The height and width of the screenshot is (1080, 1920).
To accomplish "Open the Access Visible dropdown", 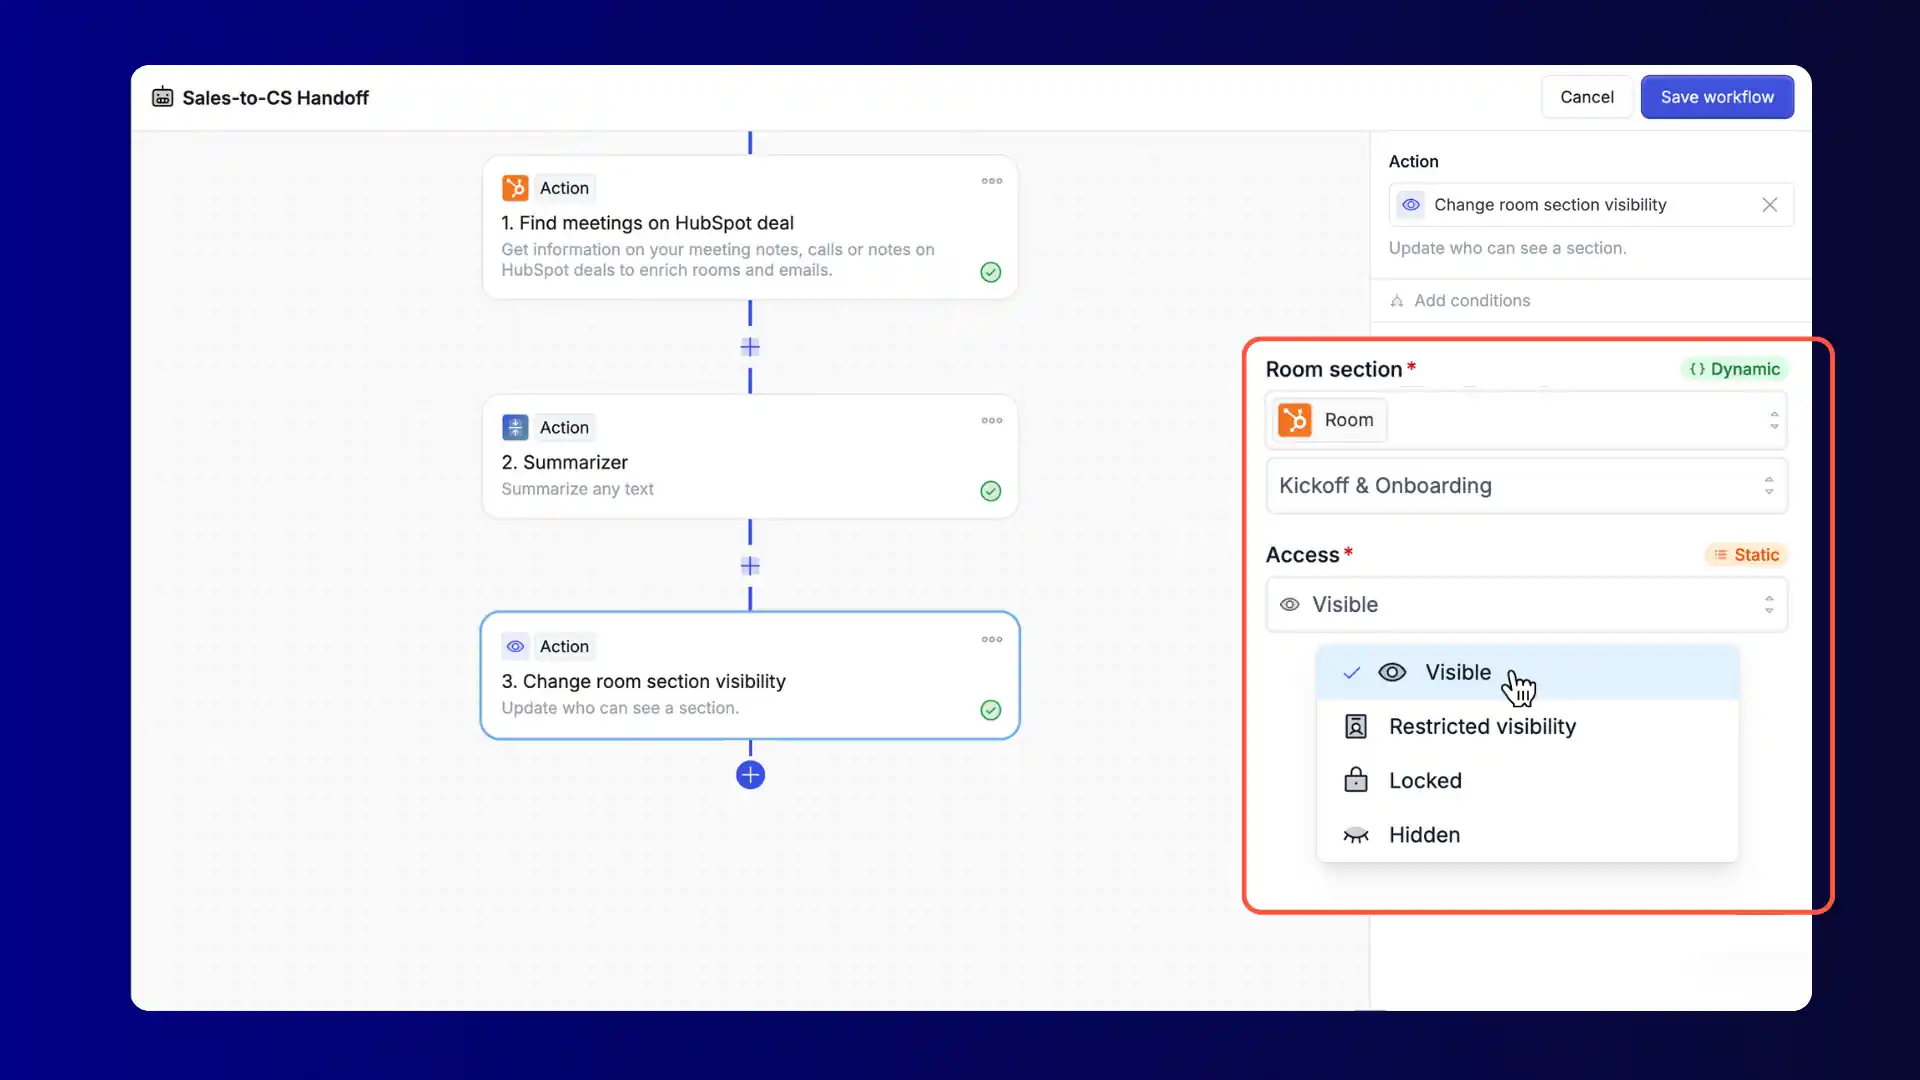I will (x=1526, y=605).
